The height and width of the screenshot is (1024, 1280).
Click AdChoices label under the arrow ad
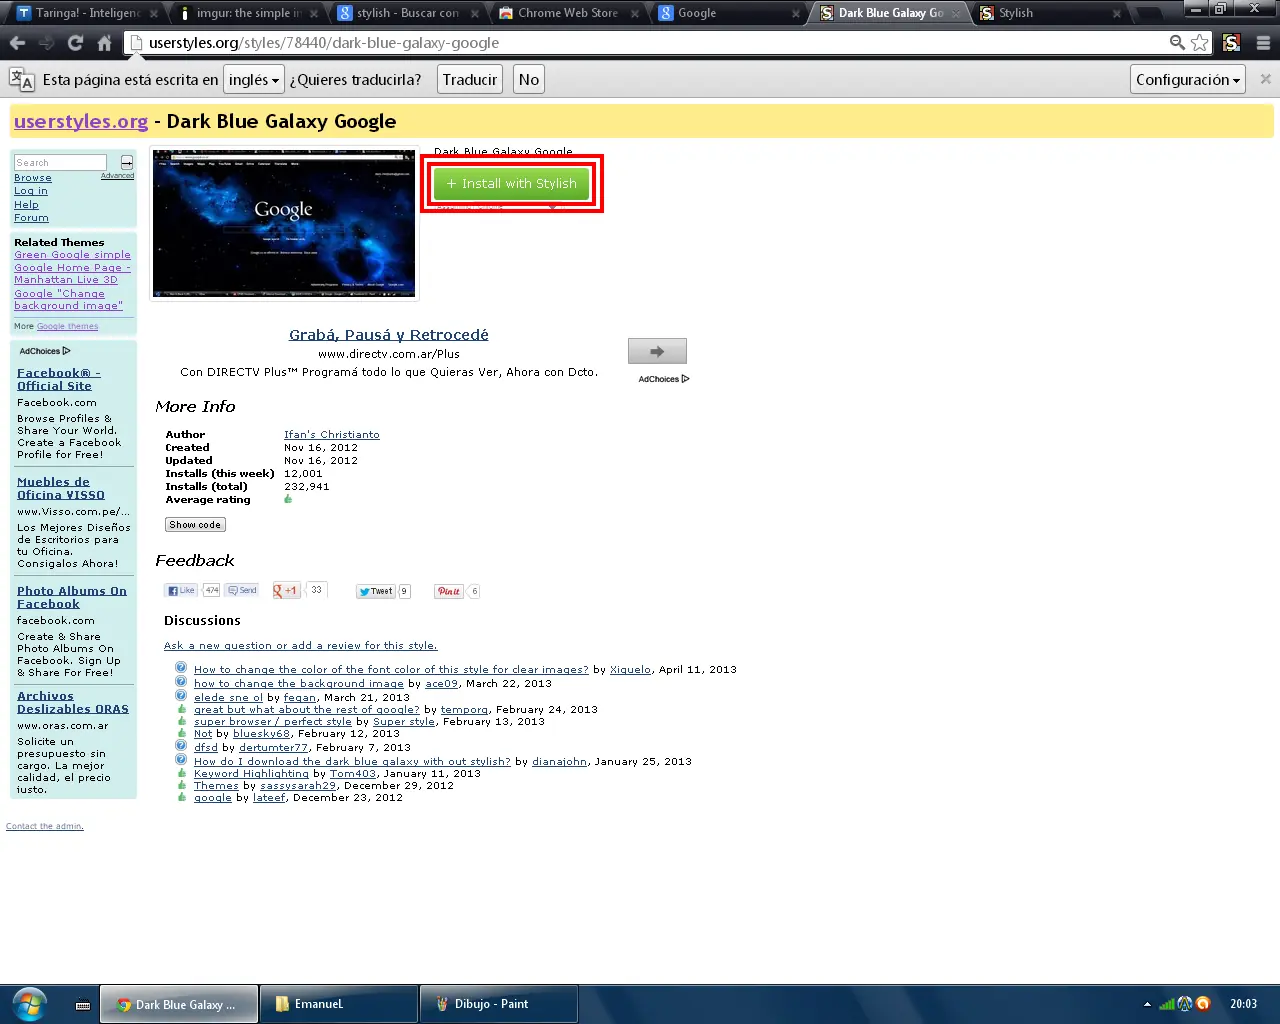[x=664, y=379]
